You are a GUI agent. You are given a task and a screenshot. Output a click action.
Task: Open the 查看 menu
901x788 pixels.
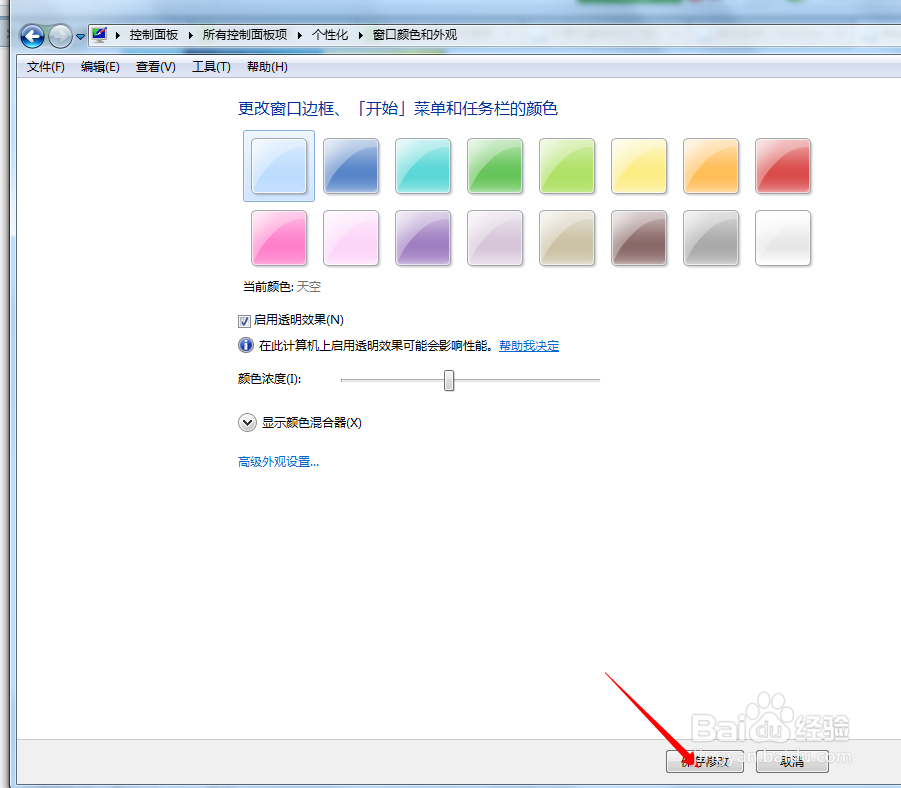click(154, 67)
